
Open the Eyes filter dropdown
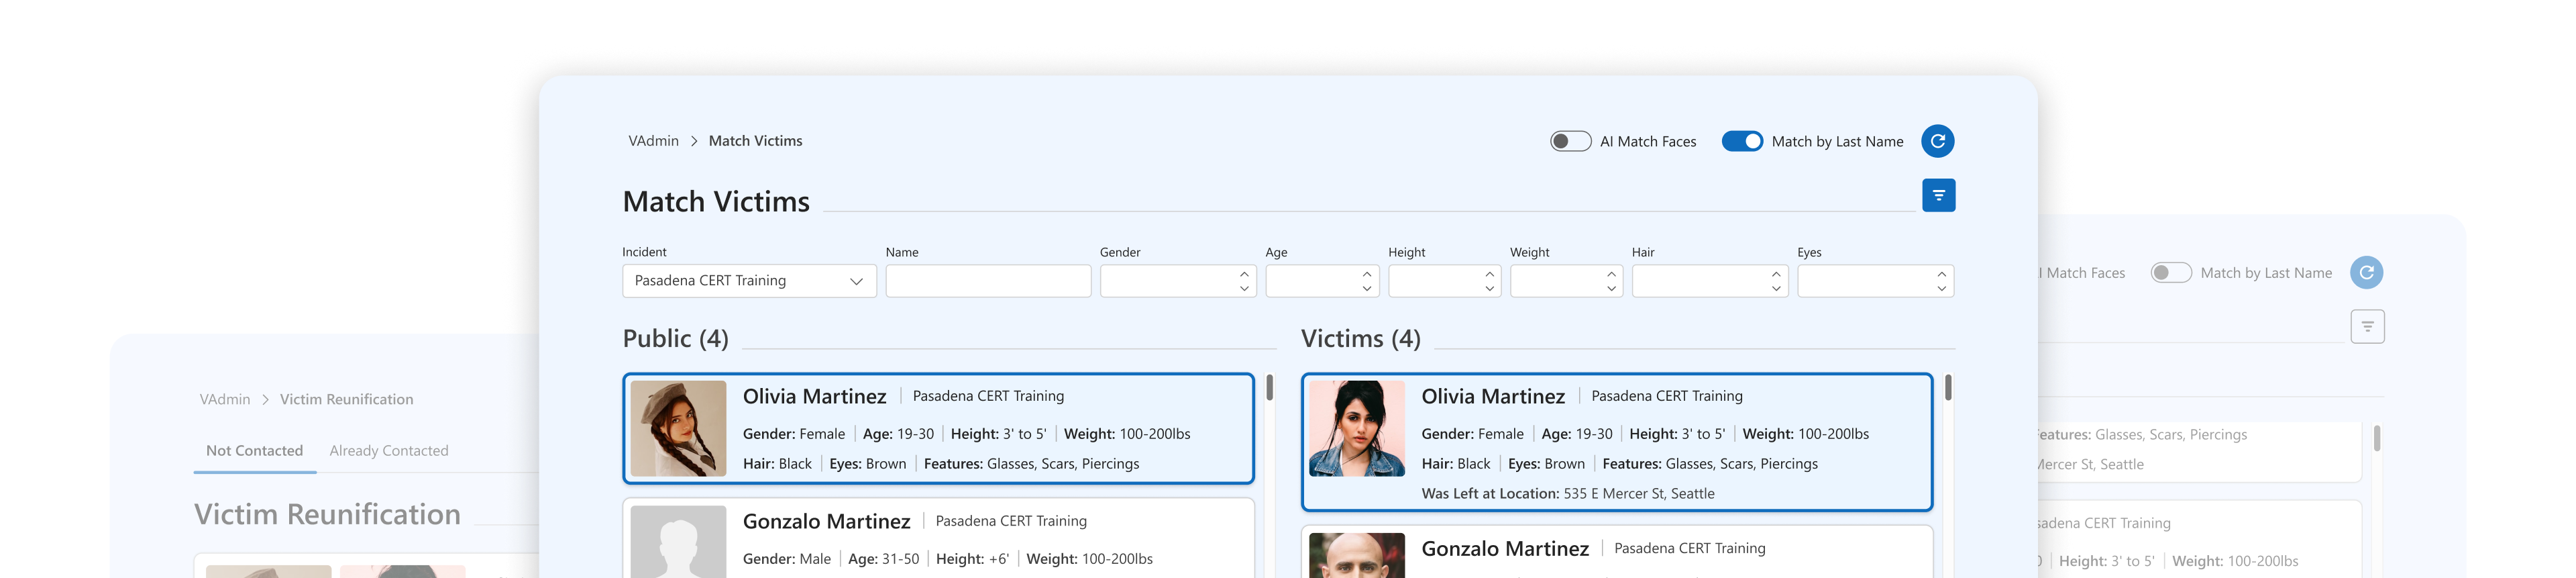pyautogui.click(x=1875, y=281)
